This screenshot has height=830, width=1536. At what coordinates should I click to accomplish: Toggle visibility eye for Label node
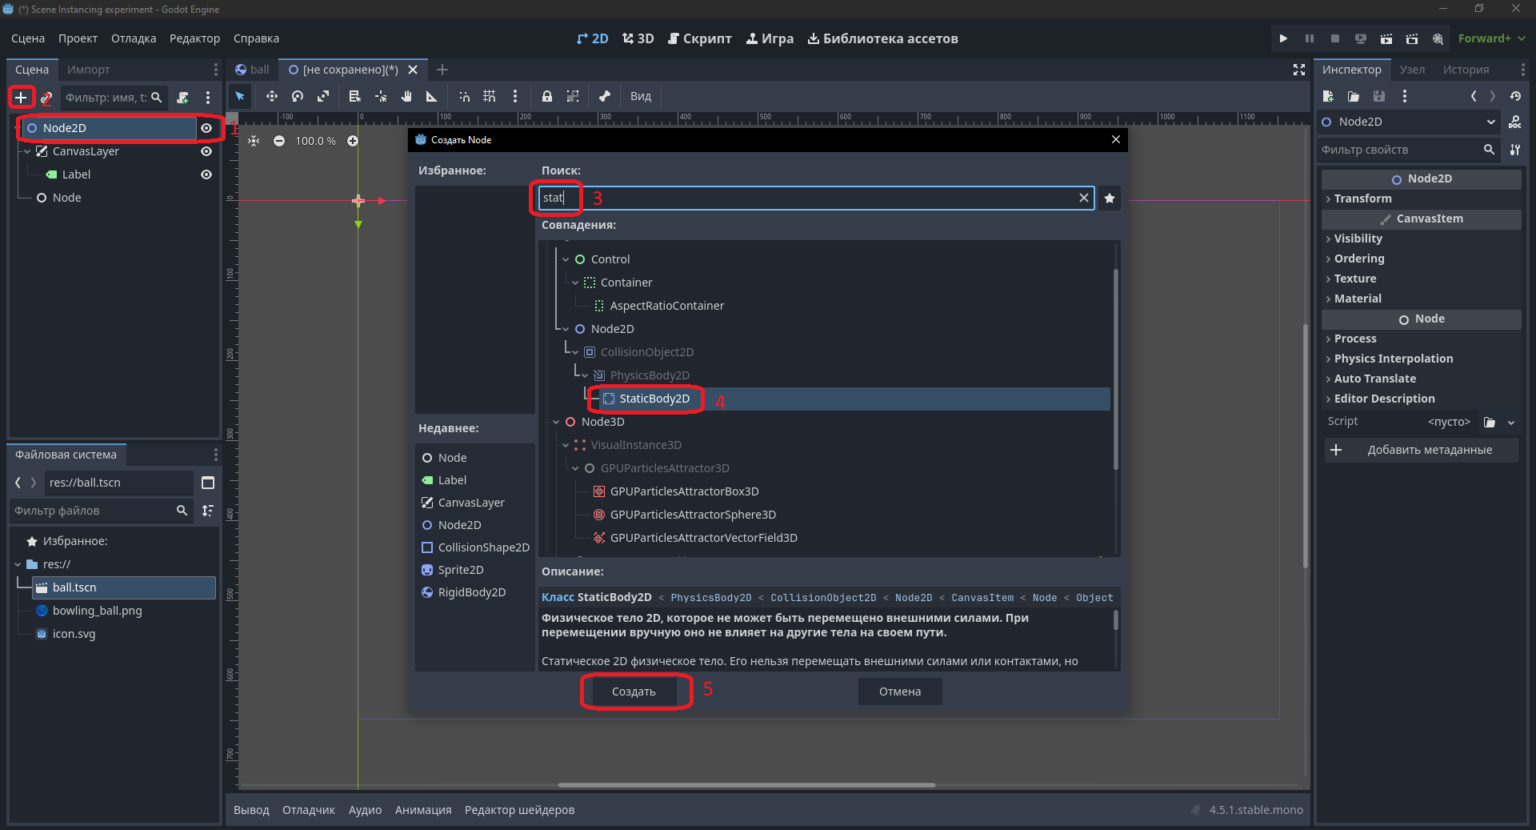click(x=206, y=174)
